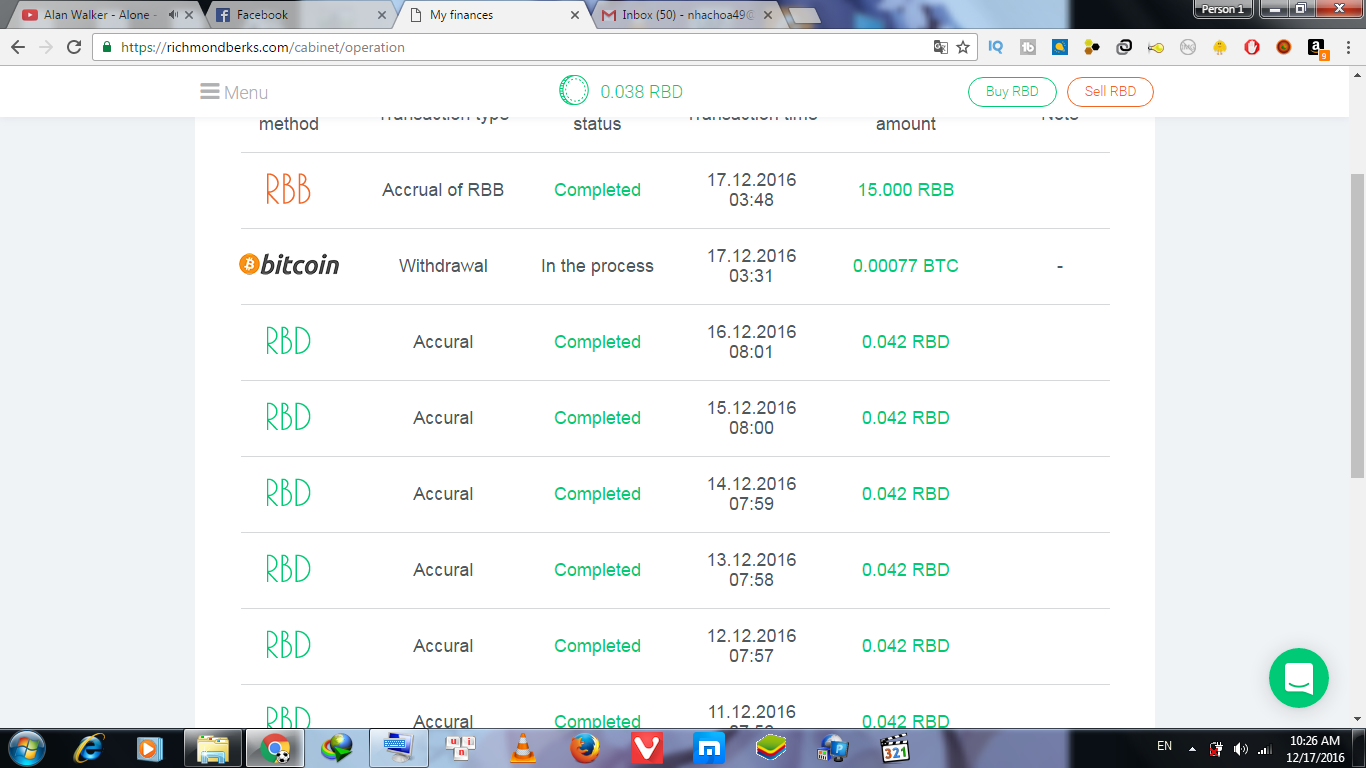Viewport: 1366px width, 768px height.
Task: Click the 0.038 RBD balance text
Action: (642, 92)
